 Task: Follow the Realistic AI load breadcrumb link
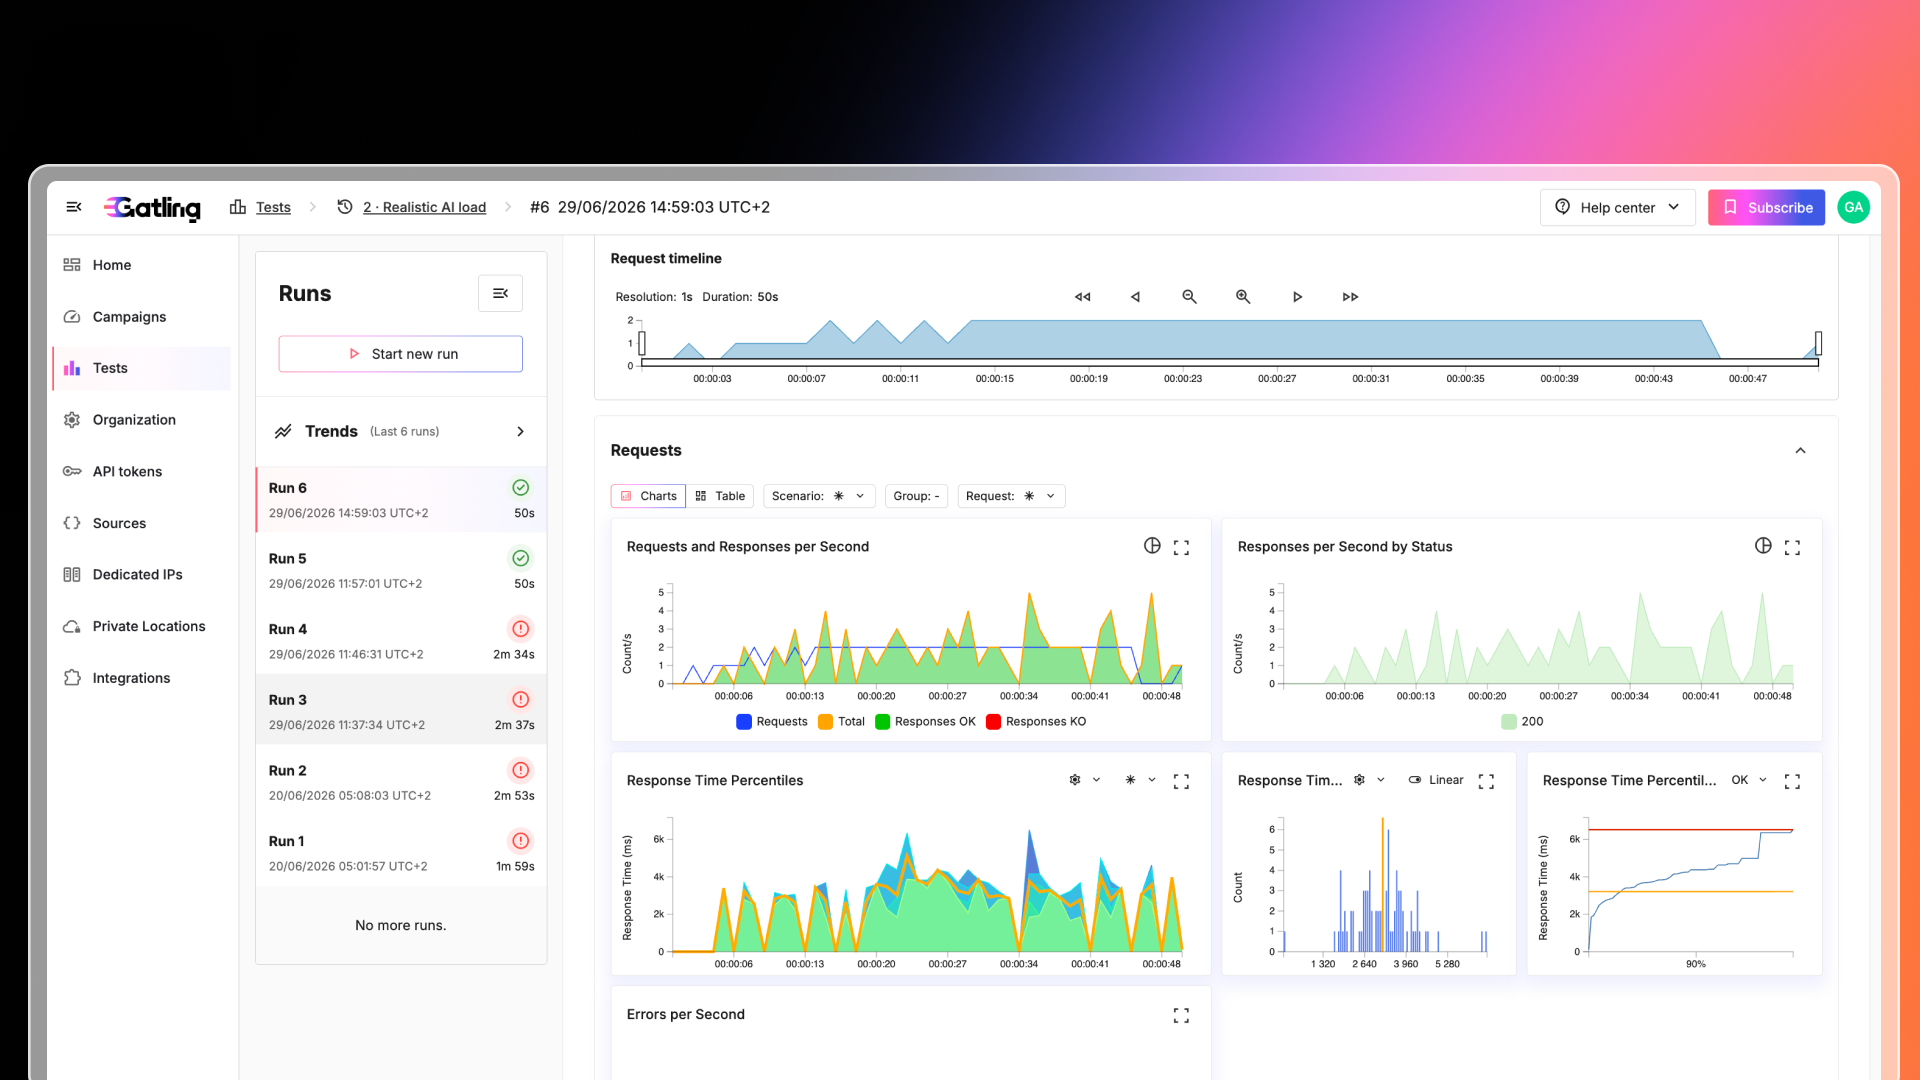coord(424,207)
